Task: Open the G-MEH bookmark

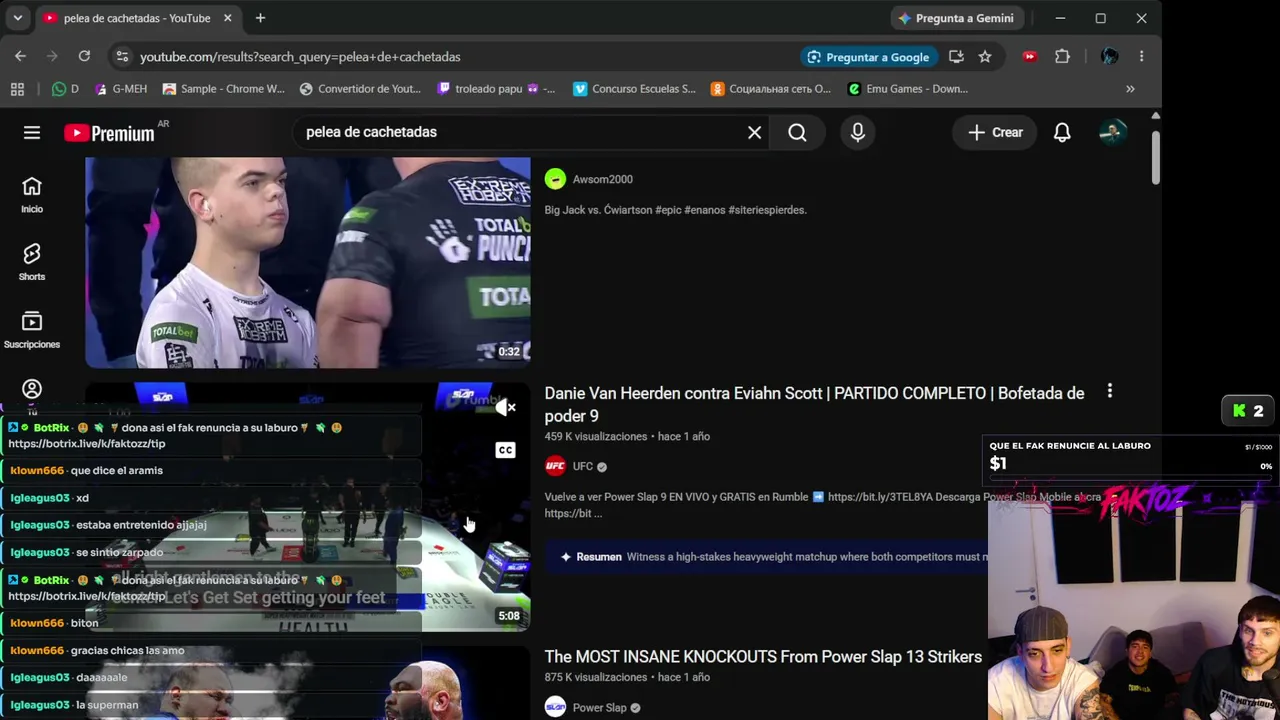Action: pos(120,89)
